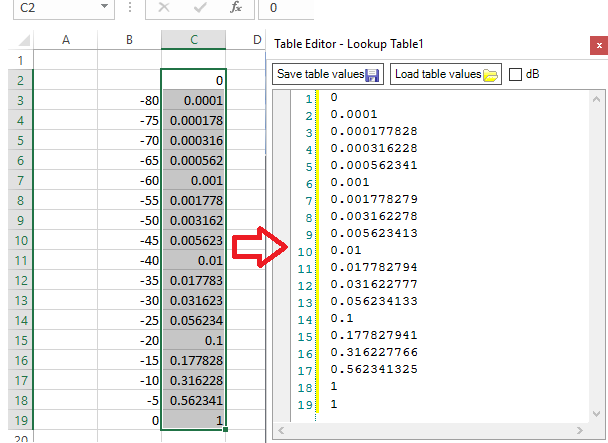
Task: Select cell with value -30
Action: (x=129, y=301)
